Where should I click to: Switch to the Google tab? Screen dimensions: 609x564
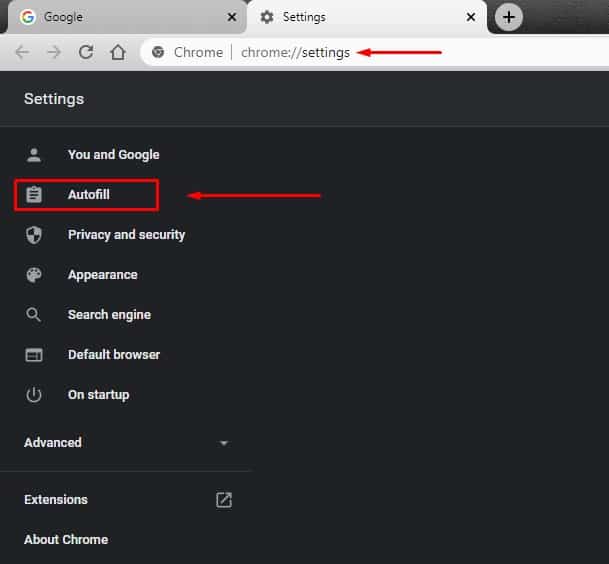(x=127, y=17)
